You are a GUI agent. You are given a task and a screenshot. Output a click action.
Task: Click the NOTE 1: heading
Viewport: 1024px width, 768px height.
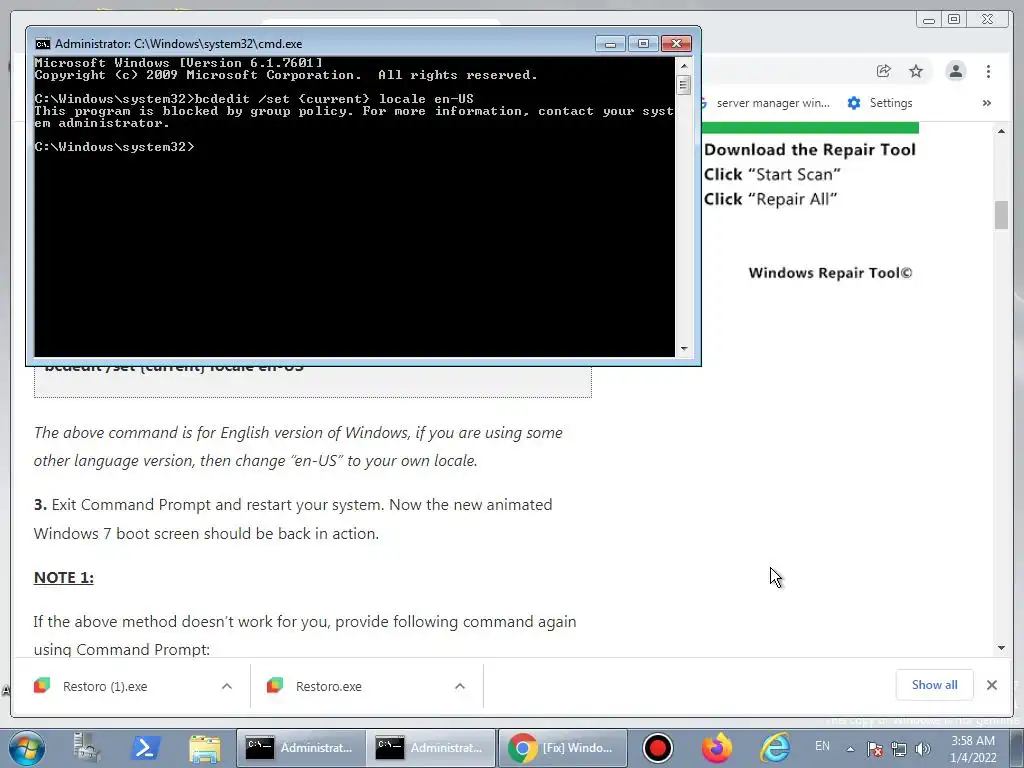coord(63,578)
